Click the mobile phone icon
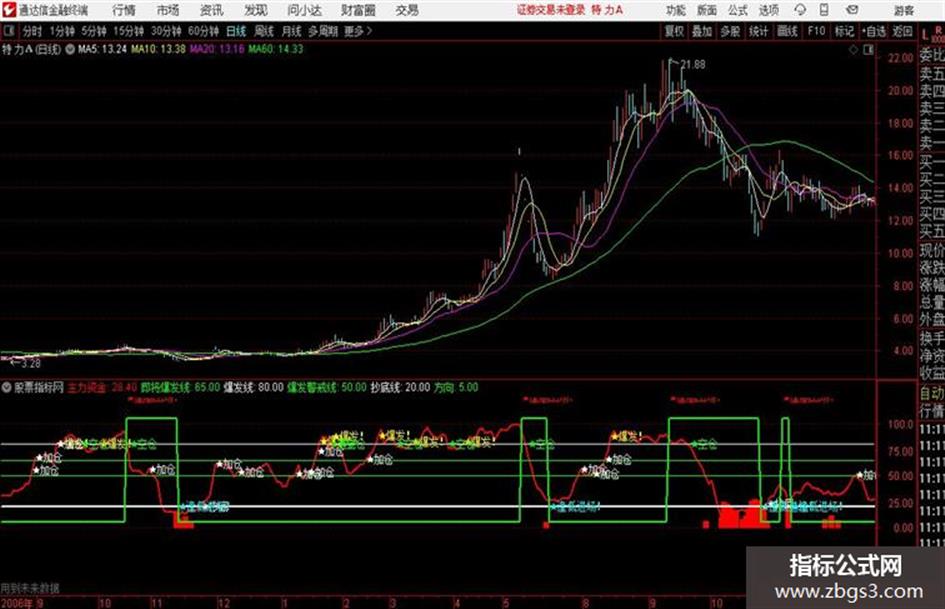The image size is (945, 609). click(824, 10)
